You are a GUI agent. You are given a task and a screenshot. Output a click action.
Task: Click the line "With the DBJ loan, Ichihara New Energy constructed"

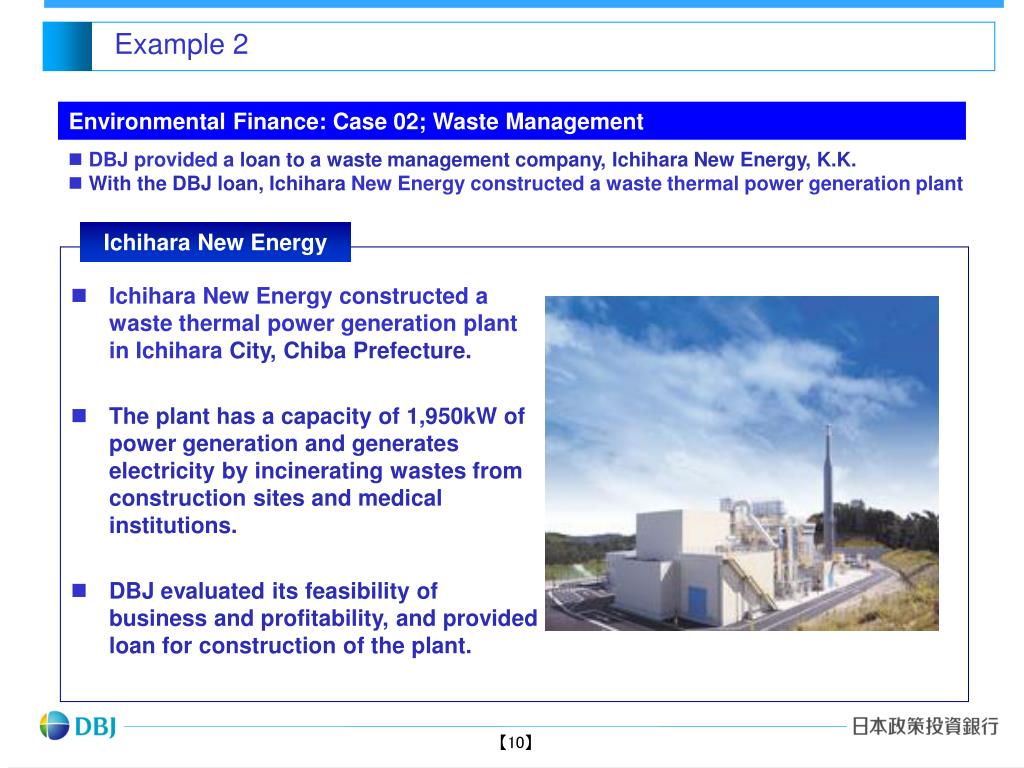coord(526,184)
